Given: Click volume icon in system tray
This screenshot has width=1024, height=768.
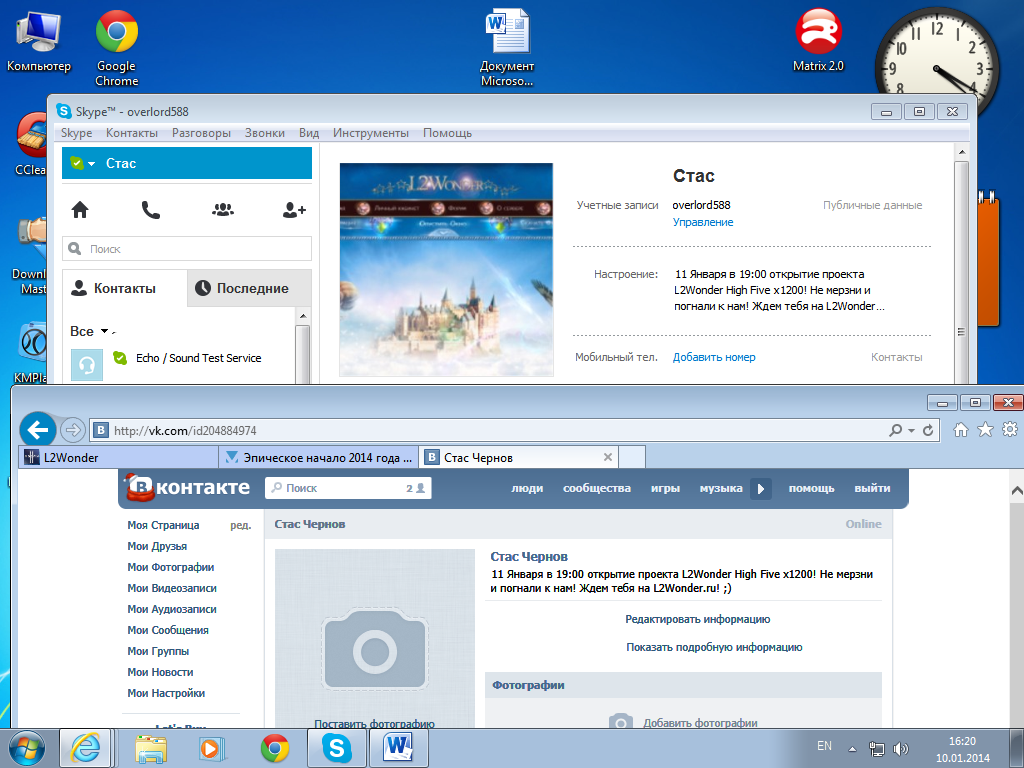Looking at the screenshot, I should coord(901,748).
